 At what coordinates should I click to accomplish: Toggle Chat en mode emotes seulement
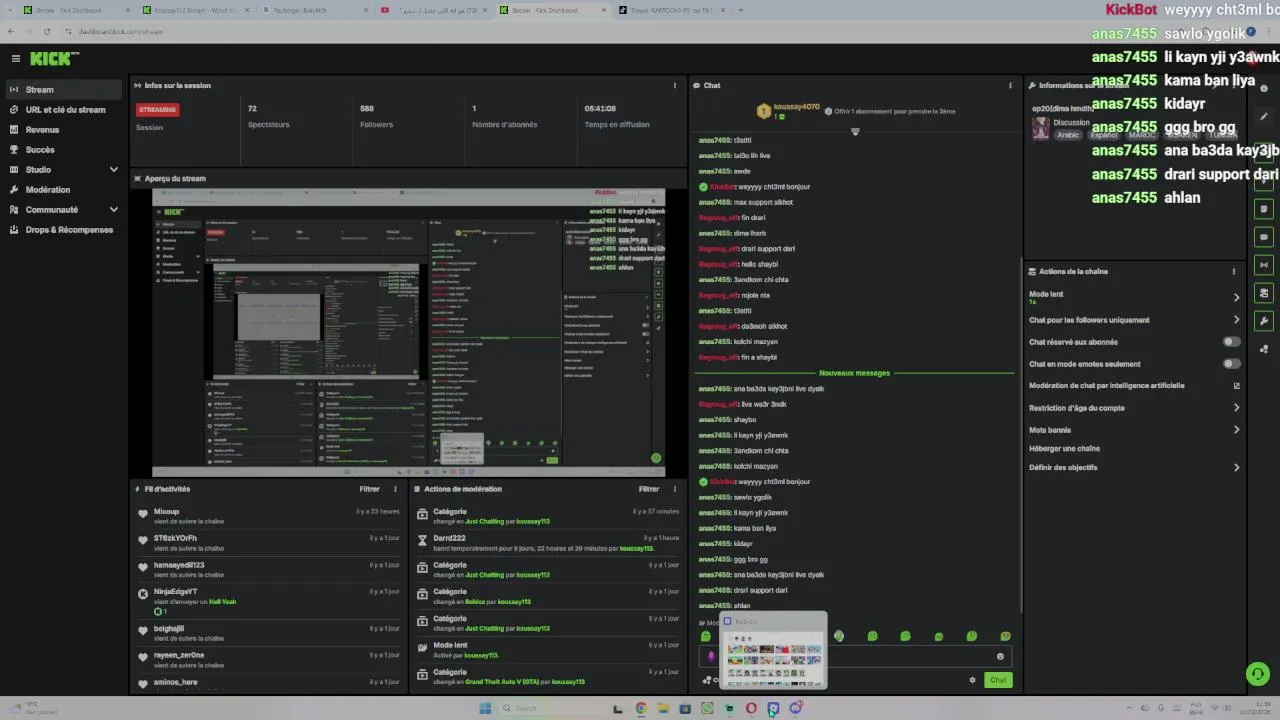tap(1232, 364)
